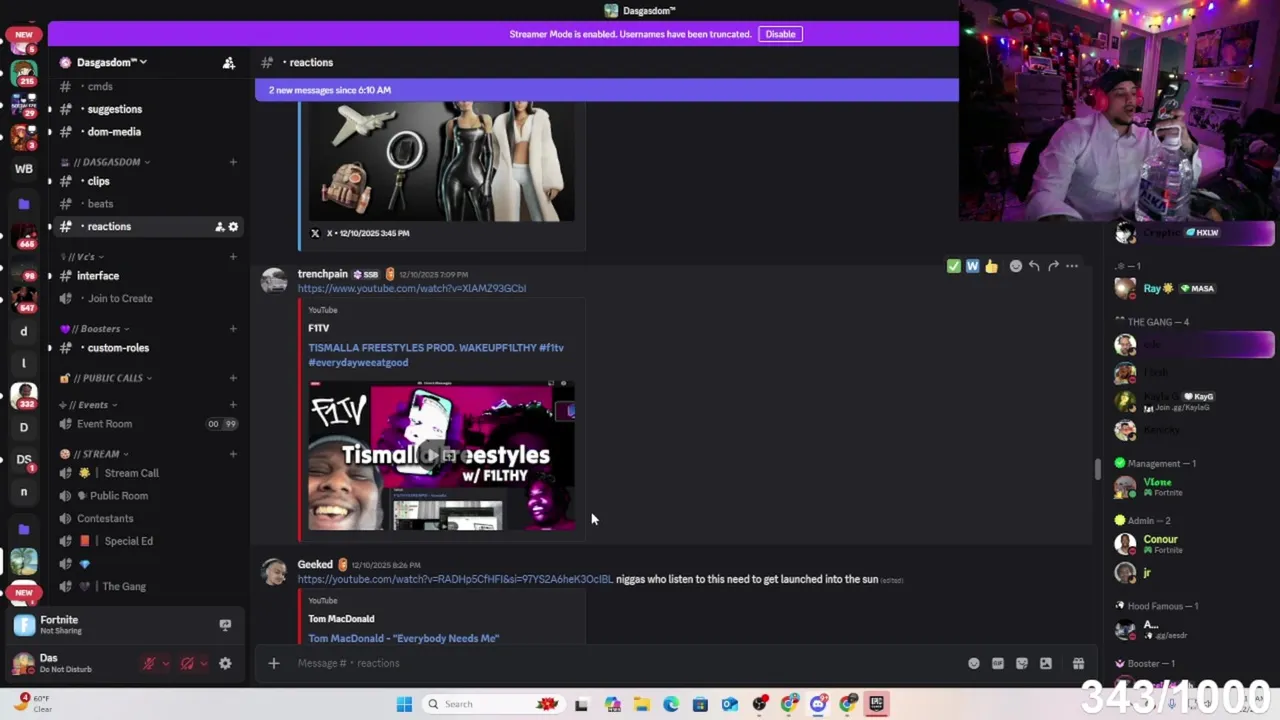1280x720 pixels.
Task: Add W letter reaction to trenchpain message
Action: 972,266
